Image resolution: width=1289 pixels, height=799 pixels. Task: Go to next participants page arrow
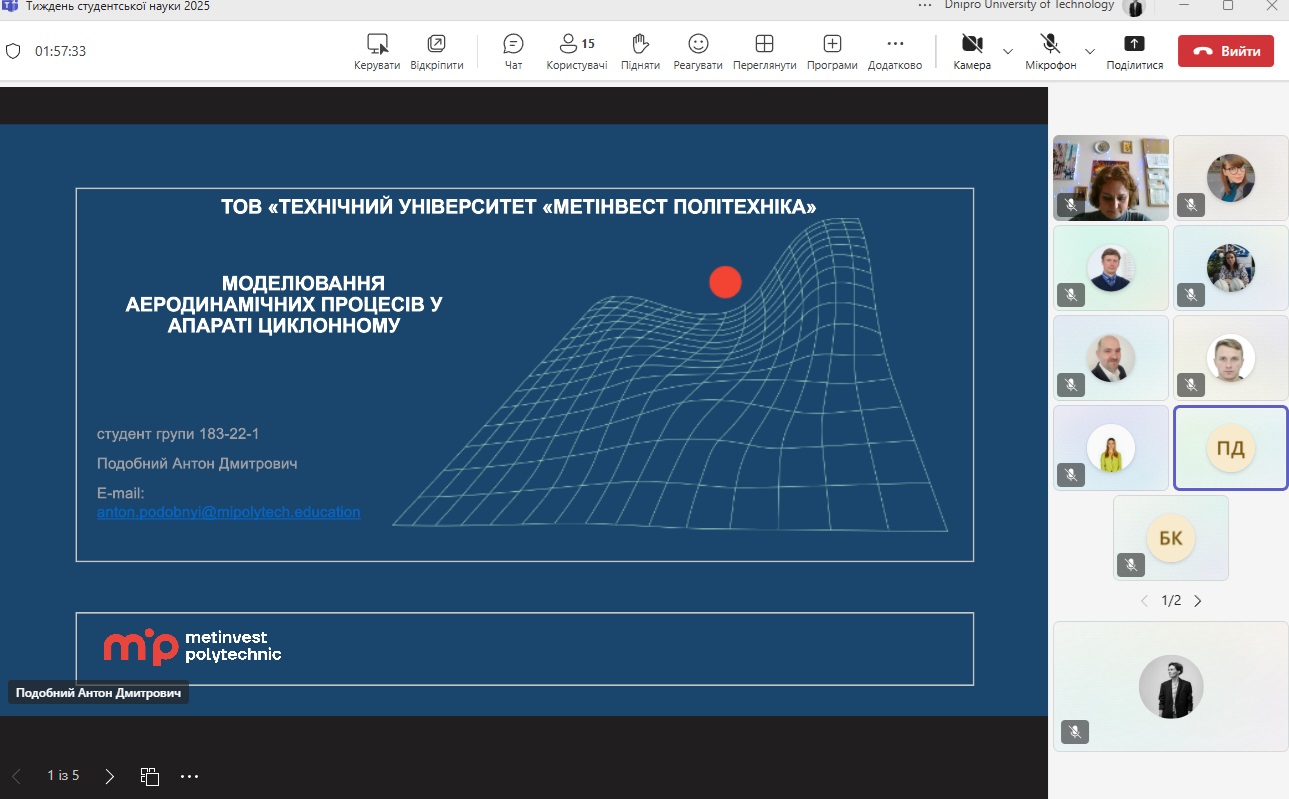(x=1198, y=601)
